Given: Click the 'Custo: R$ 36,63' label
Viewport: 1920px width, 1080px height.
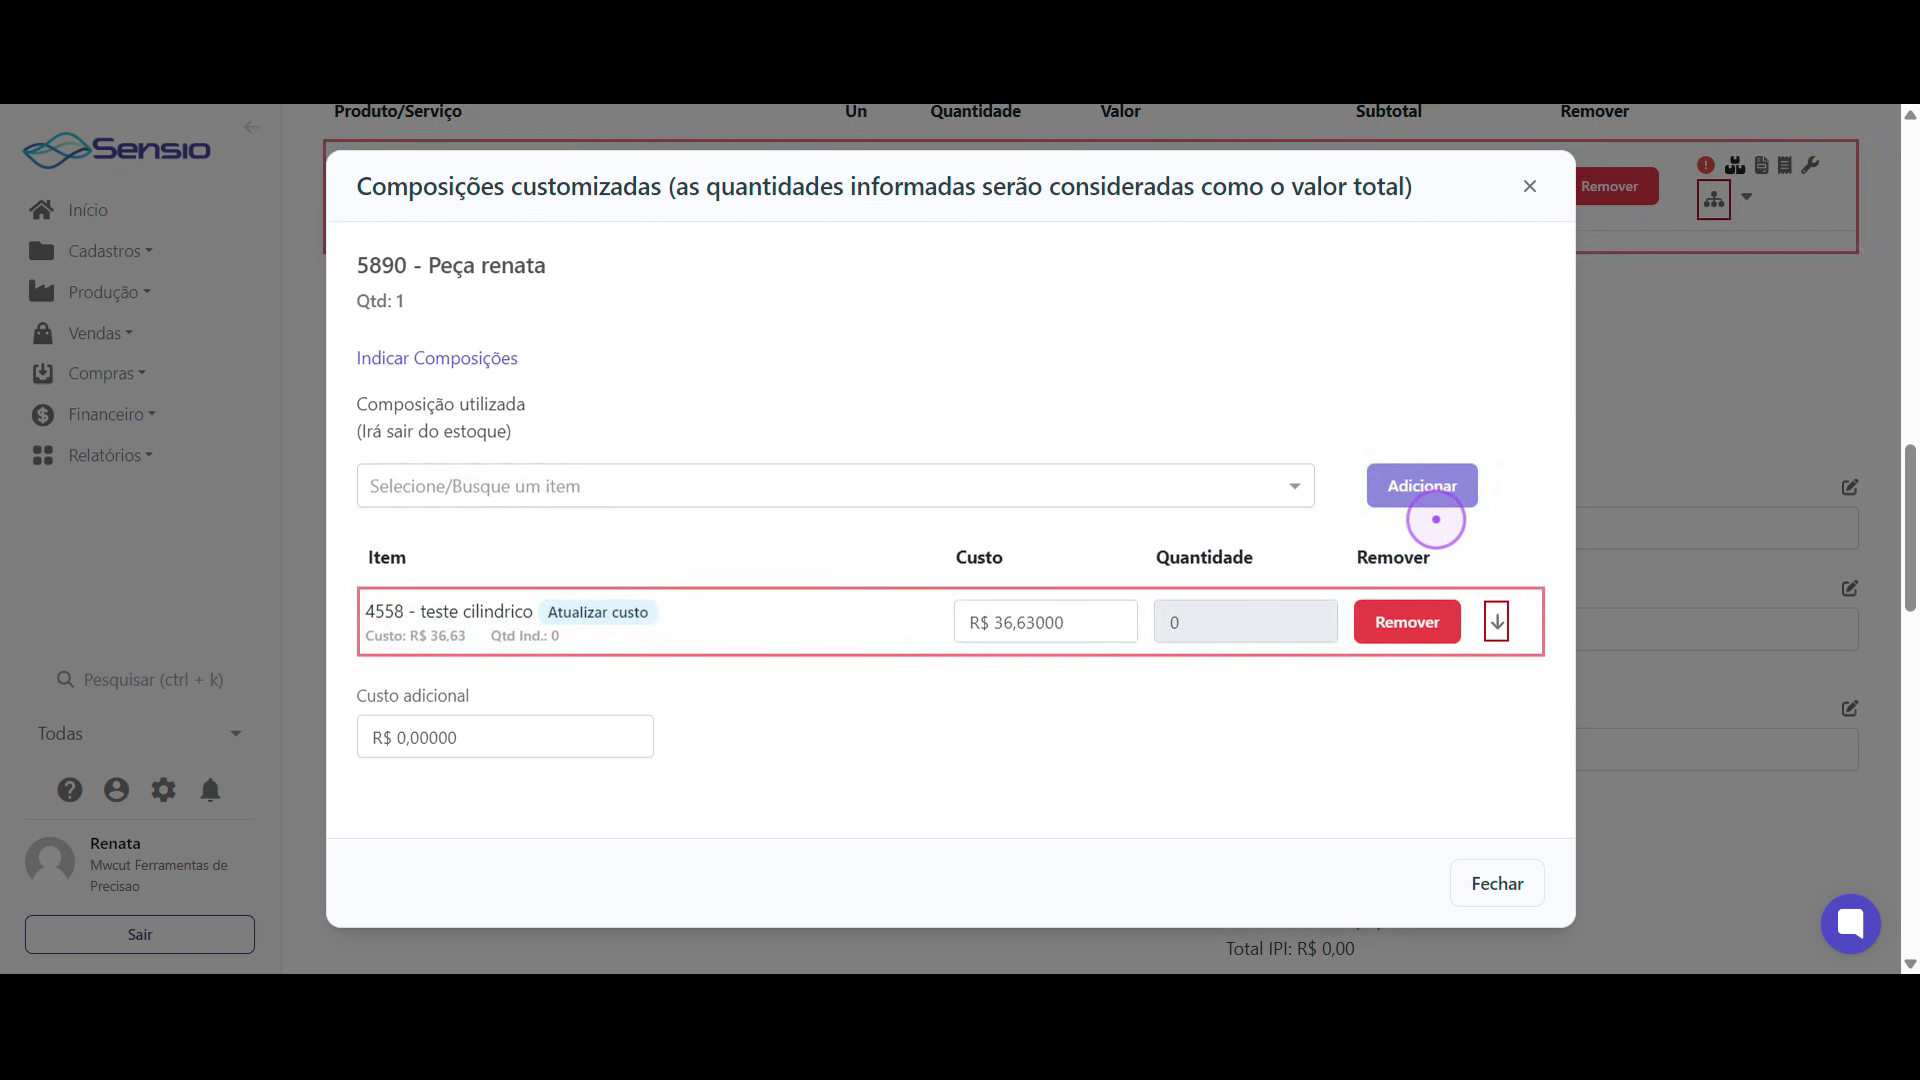Looking at the screenshot, I should [415, 636].
